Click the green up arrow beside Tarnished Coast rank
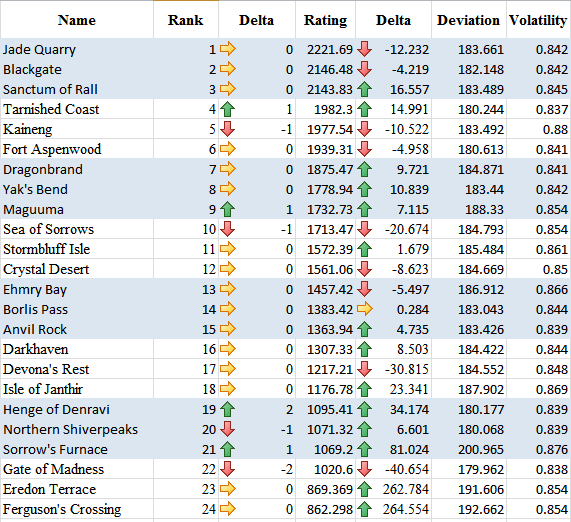This screenshot has width=571, height=522. coord(228,109)
